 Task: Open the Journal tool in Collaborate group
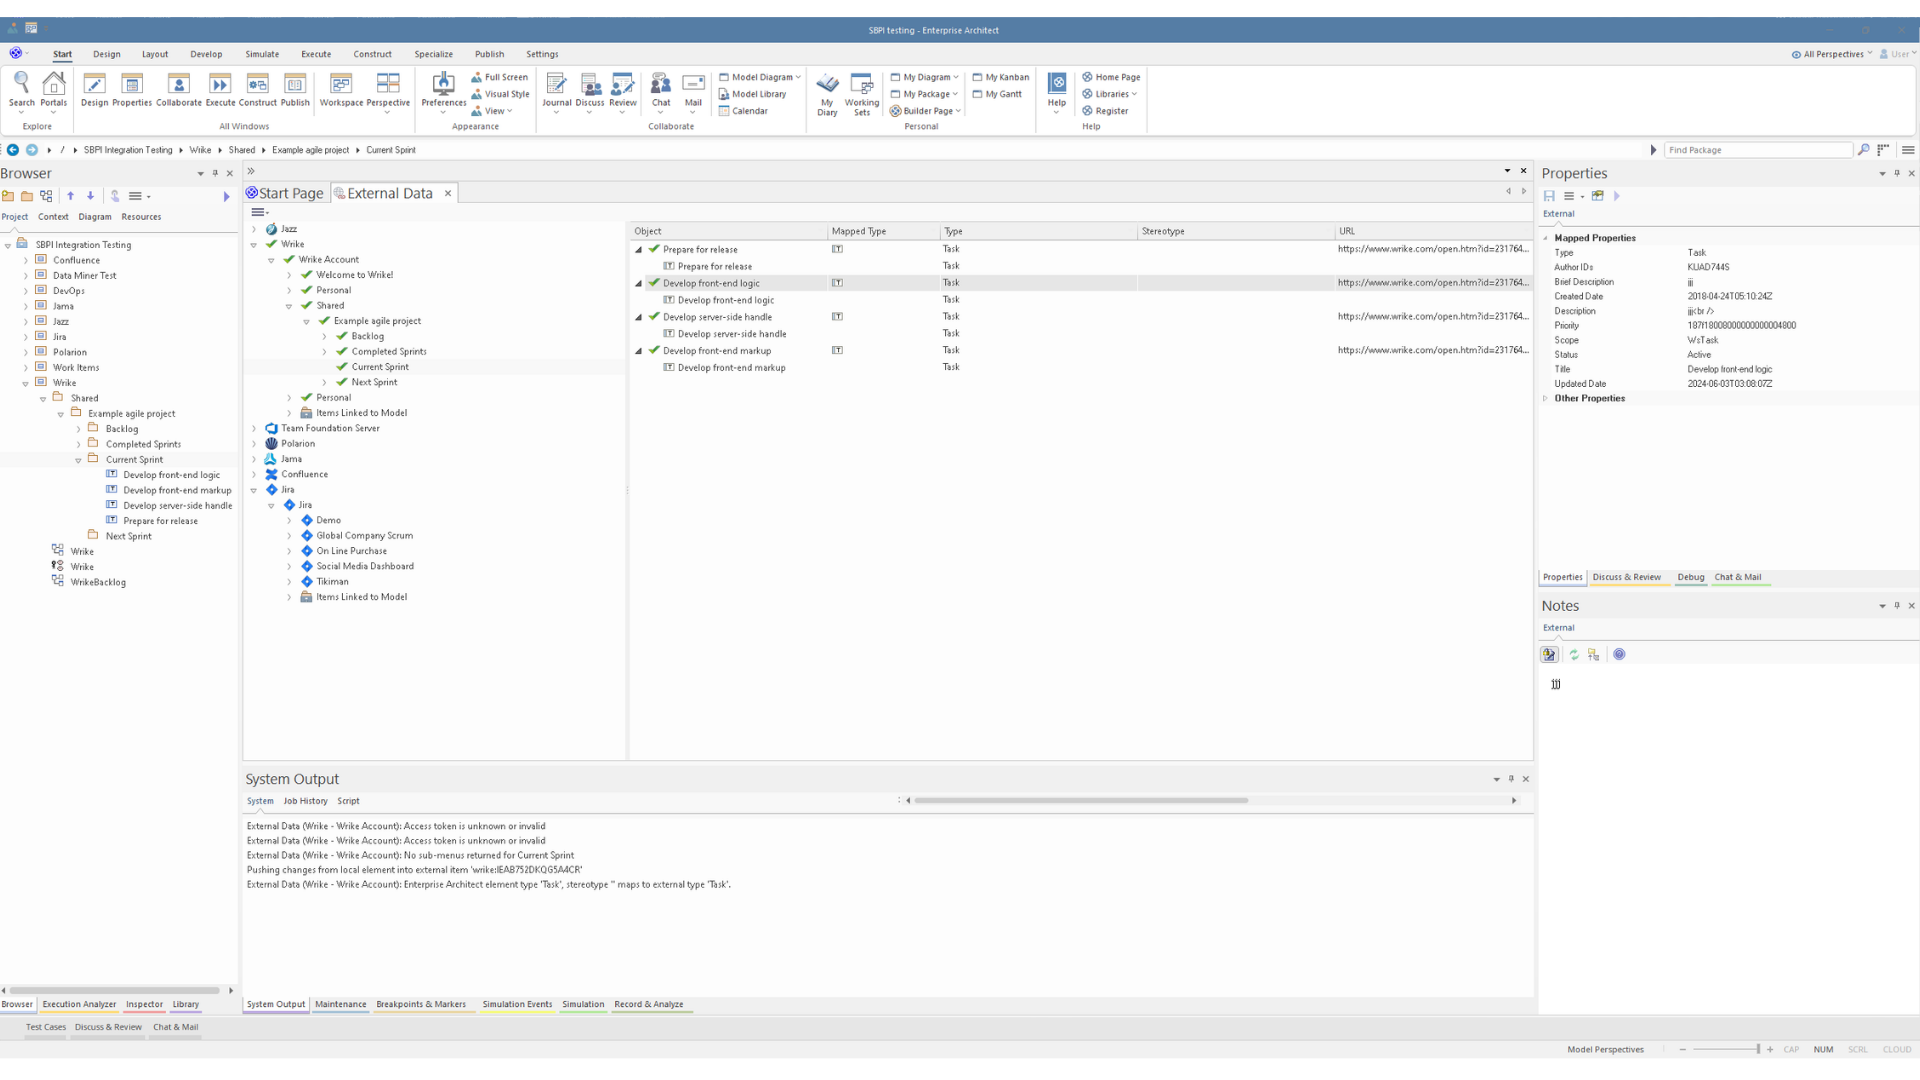click(x=557, y=92)
